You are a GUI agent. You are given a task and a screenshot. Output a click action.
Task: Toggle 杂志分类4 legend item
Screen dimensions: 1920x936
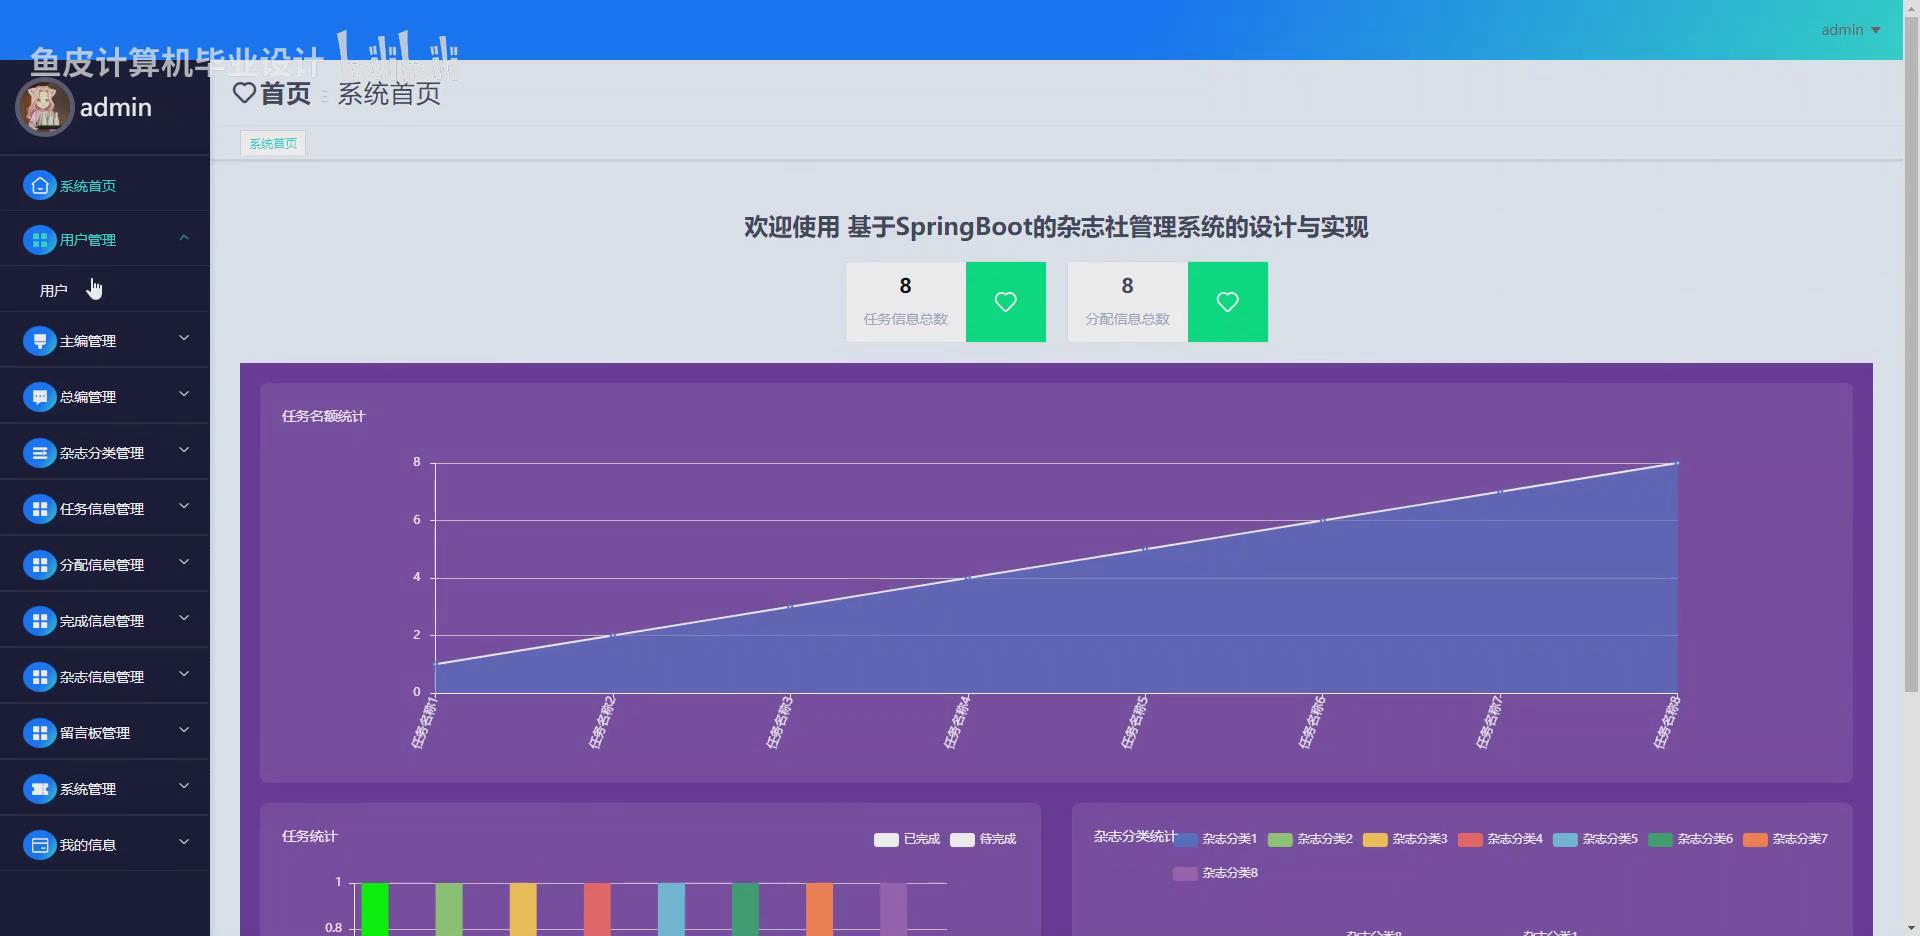(1500, 839)
